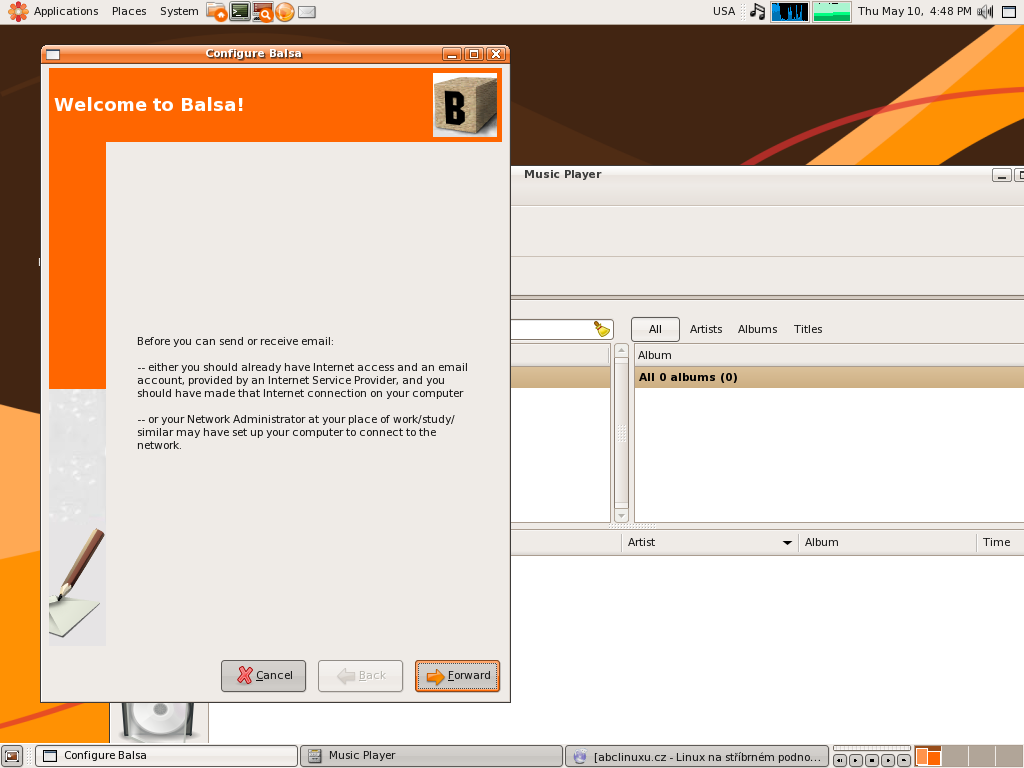Screen dimensions: 1024x768
Task: Switch to Albums filter in Music Player
Action: tap(758, 329)
